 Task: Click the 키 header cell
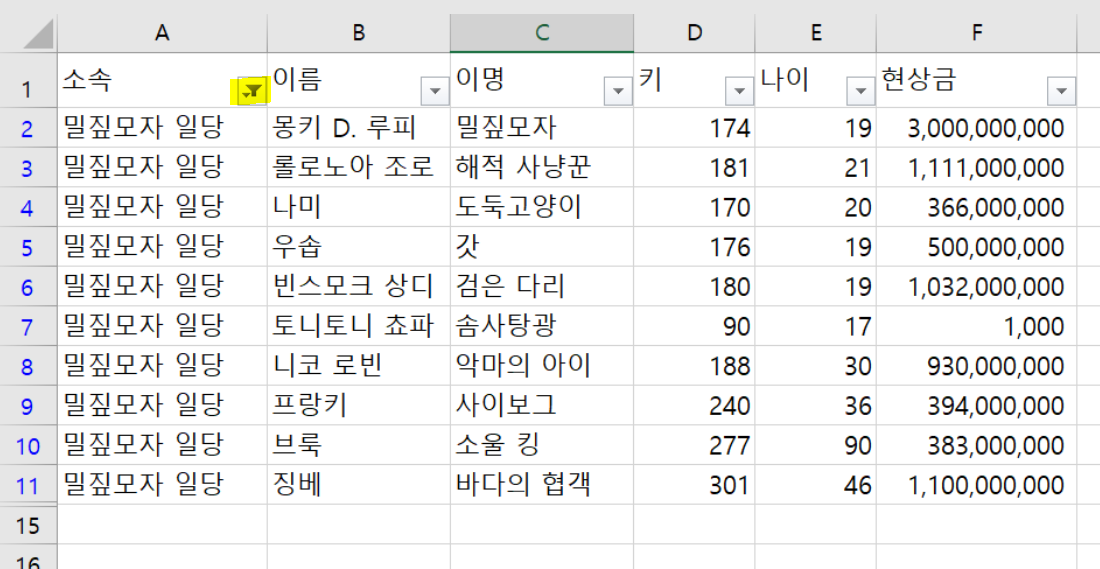[695, 80]
